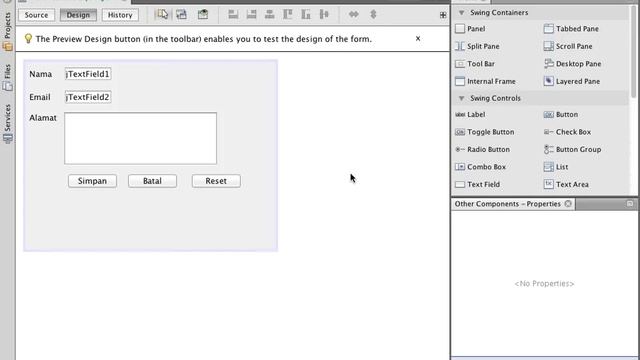Choose Layered Pane component
This screenshot has width=640, height=360.
(x=572, y=81)
